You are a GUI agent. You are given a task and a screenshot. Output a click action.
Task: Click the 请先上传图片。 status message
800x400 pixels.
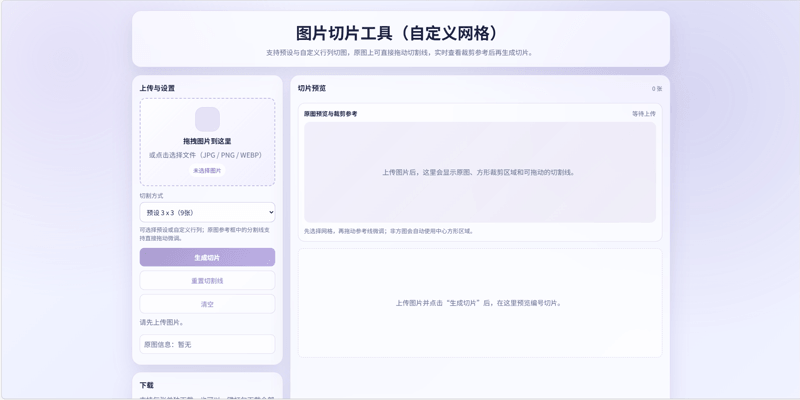[162, 322]
